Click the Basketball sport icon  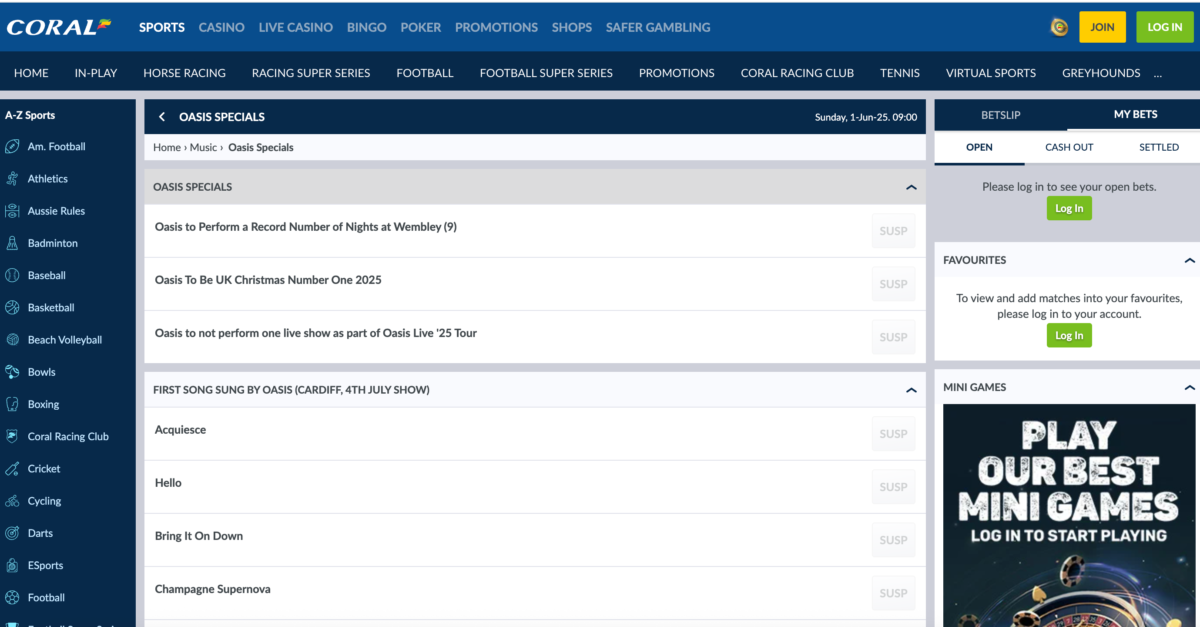(12, 308)
